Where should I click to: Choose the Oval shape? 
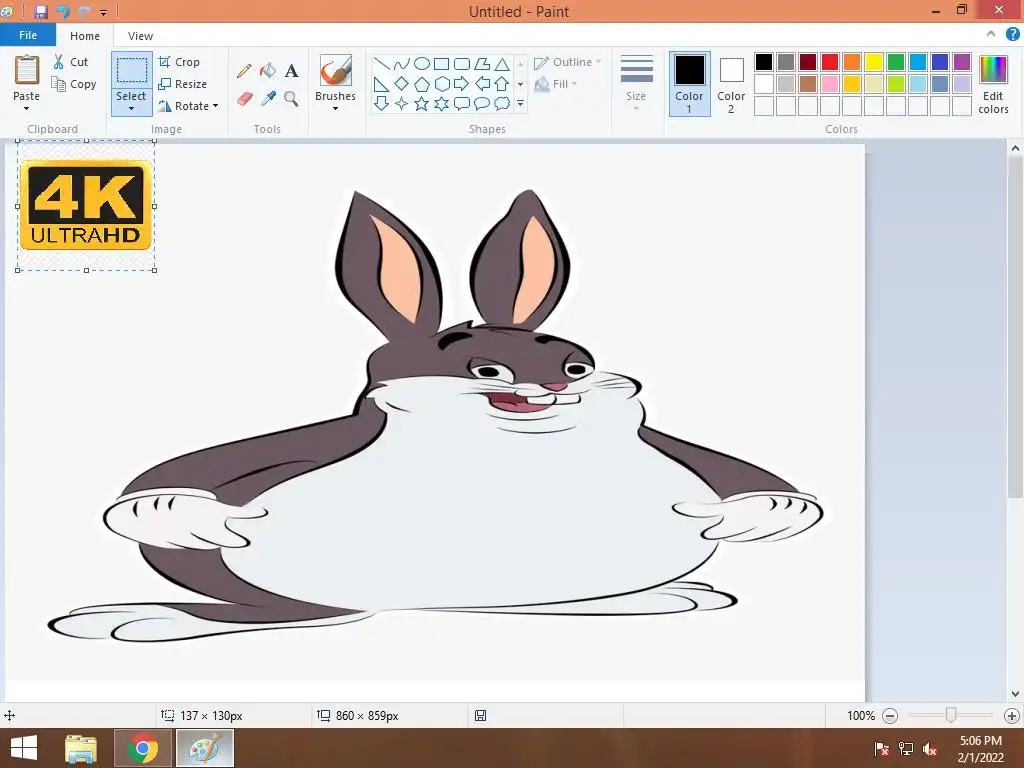[x=422, y=63]
